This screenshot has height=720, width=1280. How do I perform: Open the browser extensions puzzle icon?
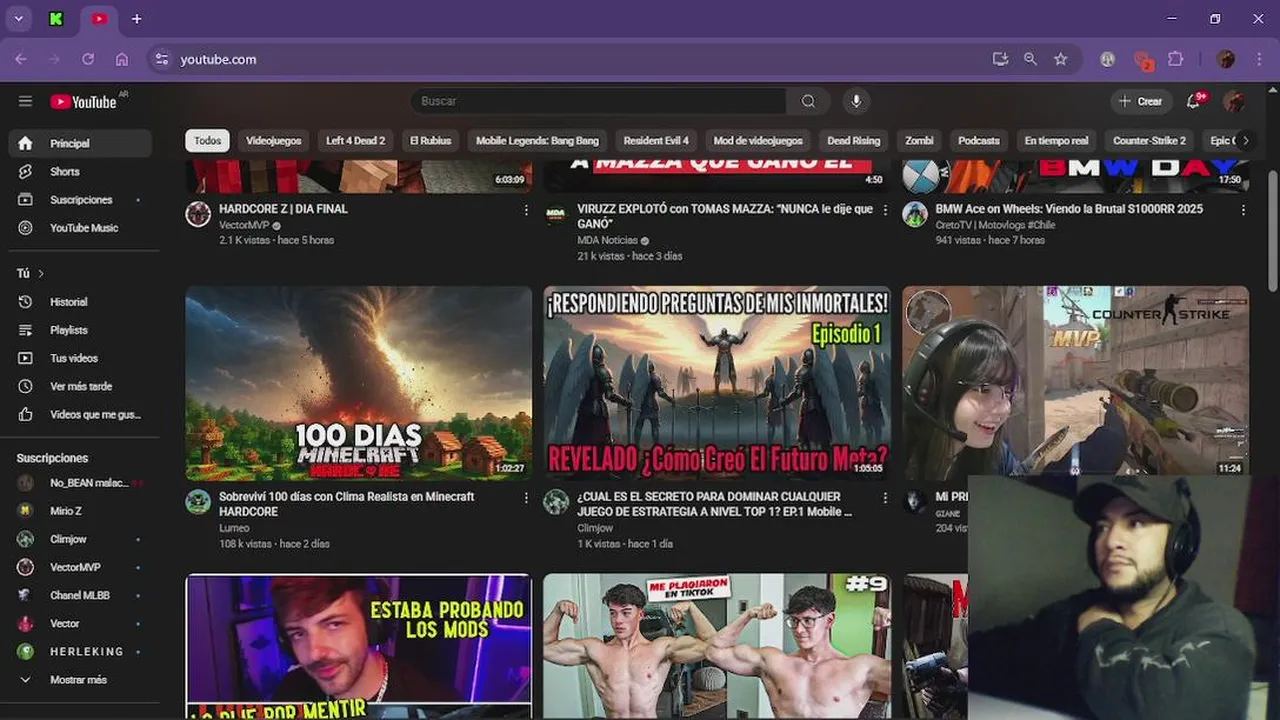1176,59
